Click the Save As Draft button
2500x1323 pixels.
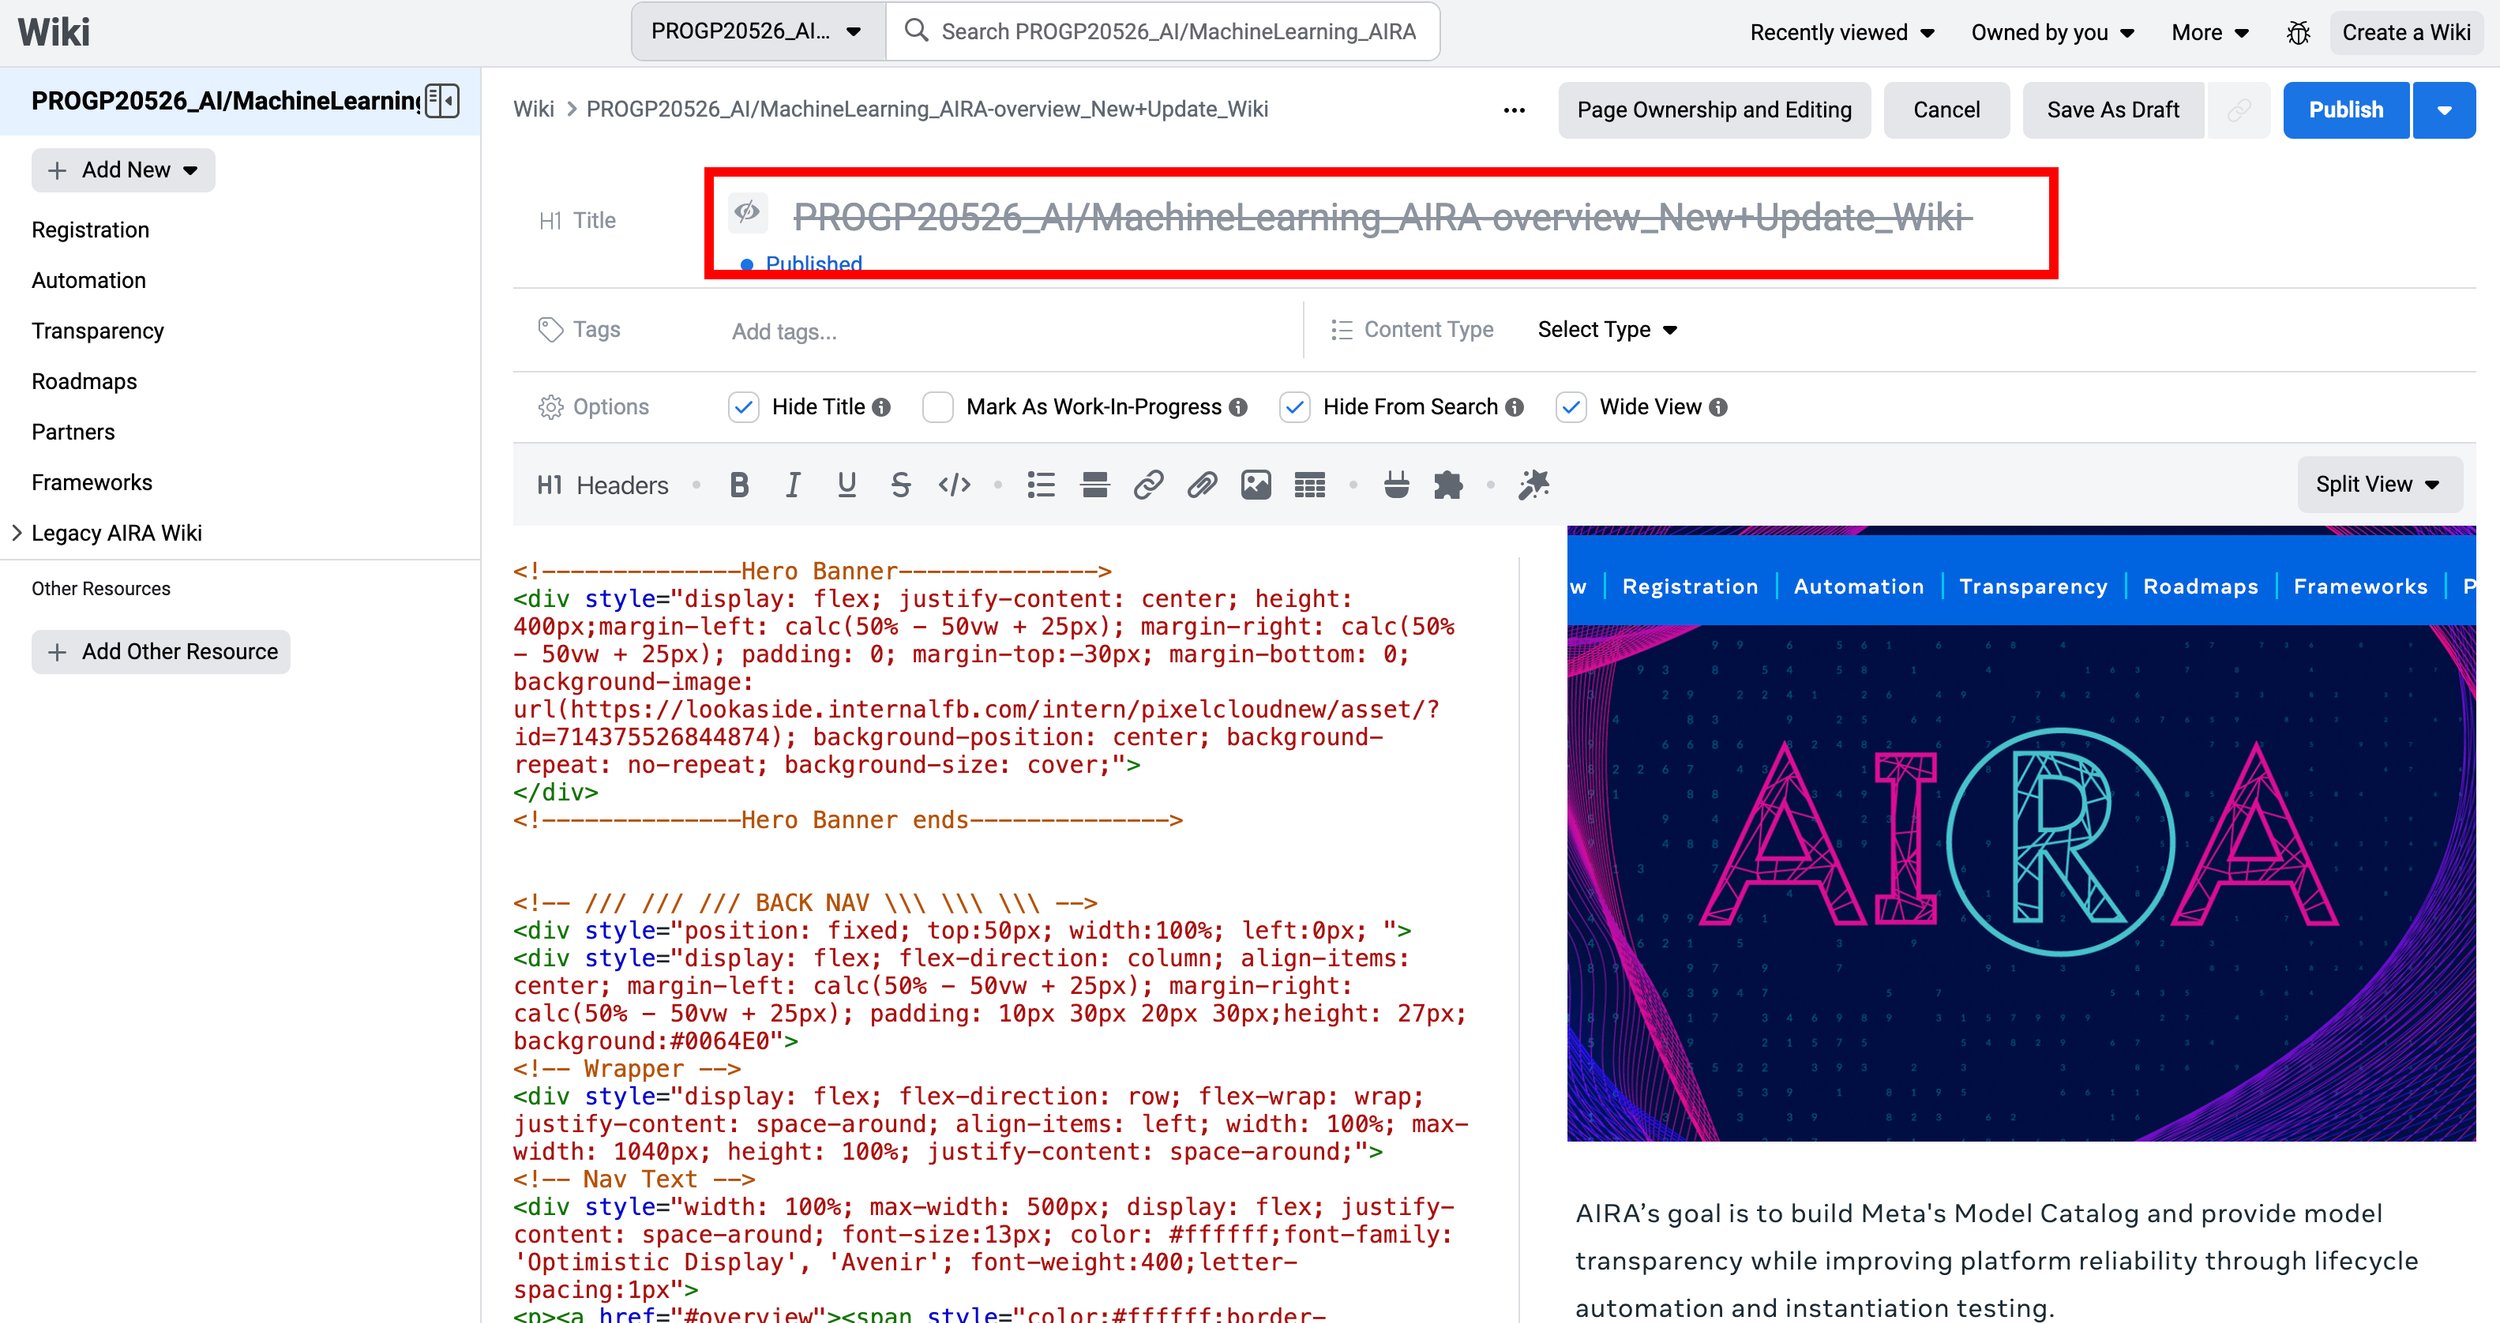[x=2112, y=110]
